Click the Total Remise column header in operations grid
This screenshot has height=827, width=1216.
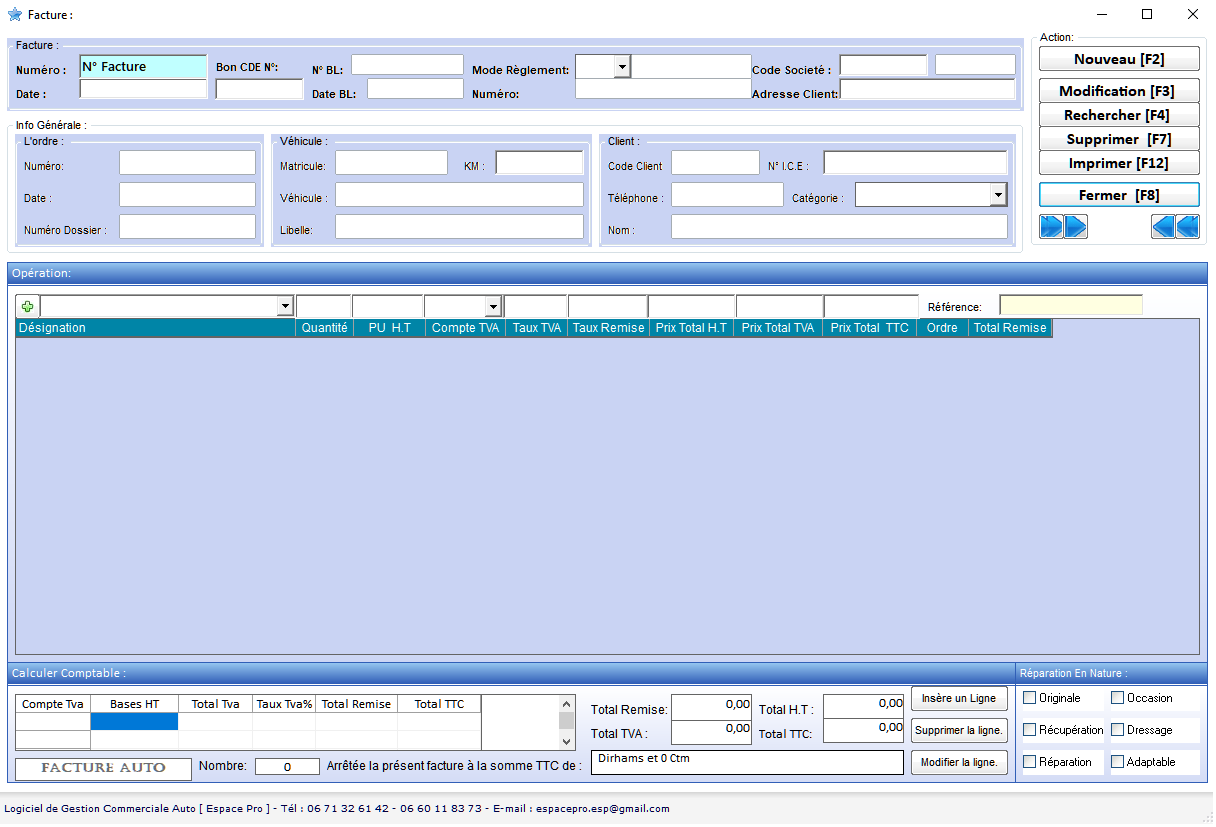[x=1010, y=328]
